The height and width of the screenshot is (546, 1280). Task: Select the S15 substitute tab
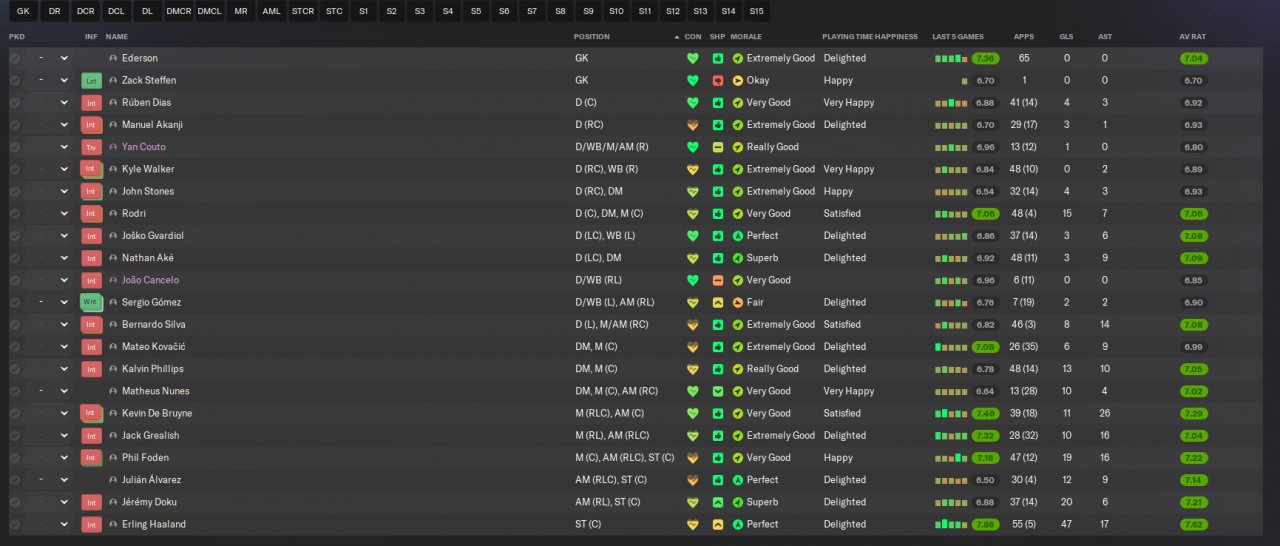coord(757,11)
